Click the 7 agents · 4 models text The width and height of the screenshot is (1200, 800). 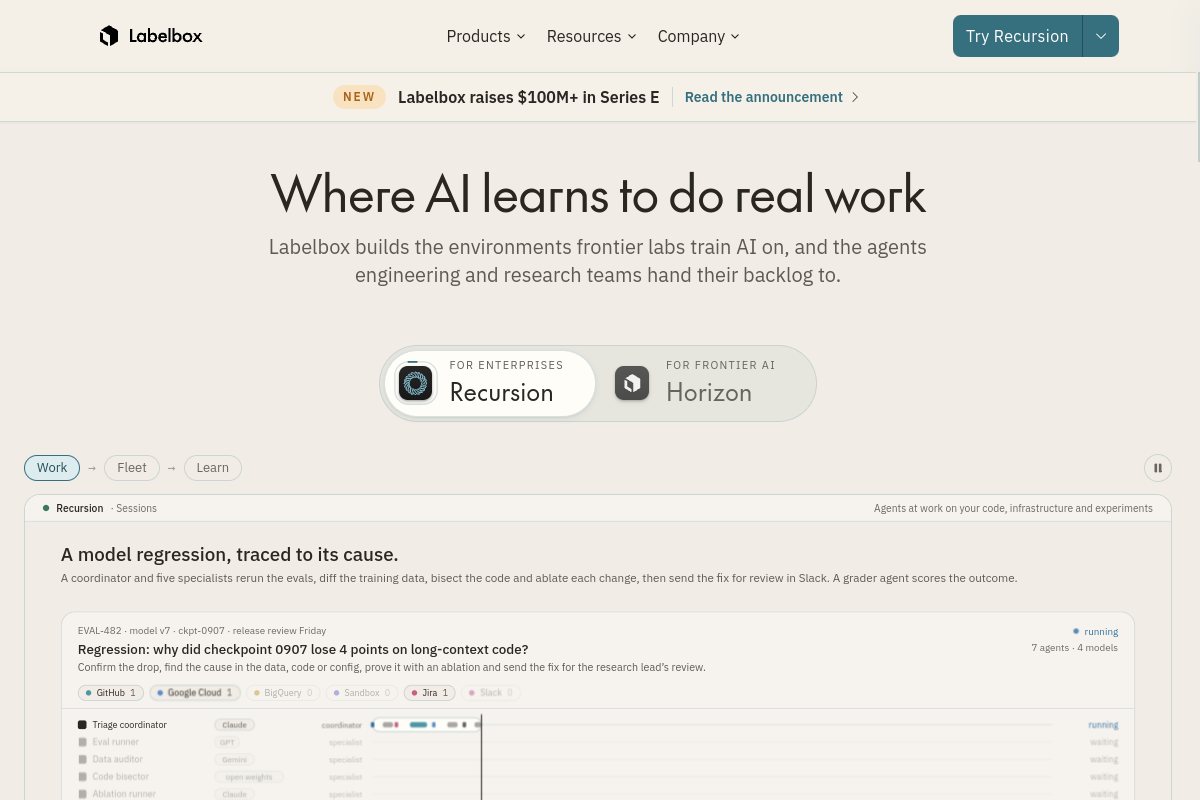(1075, 648)
